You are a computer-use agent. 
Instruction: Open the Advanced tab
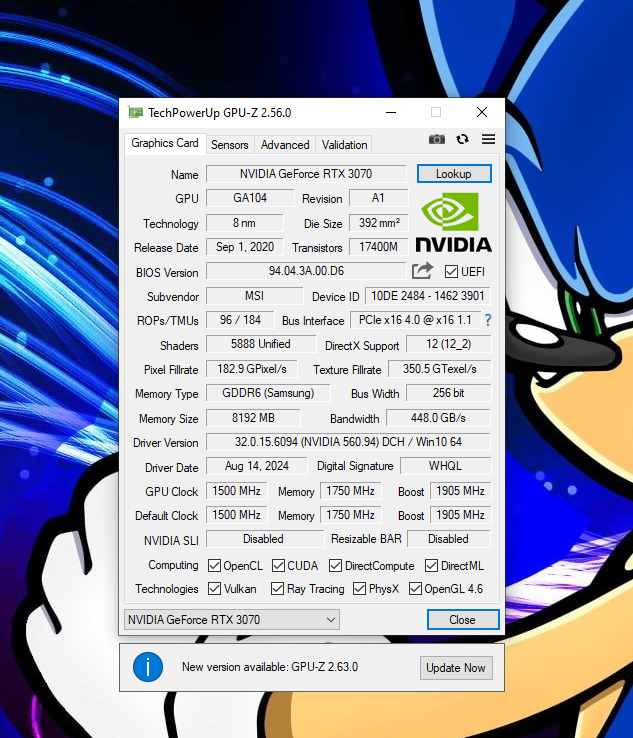pyautogui.click(x=285, y=145)
